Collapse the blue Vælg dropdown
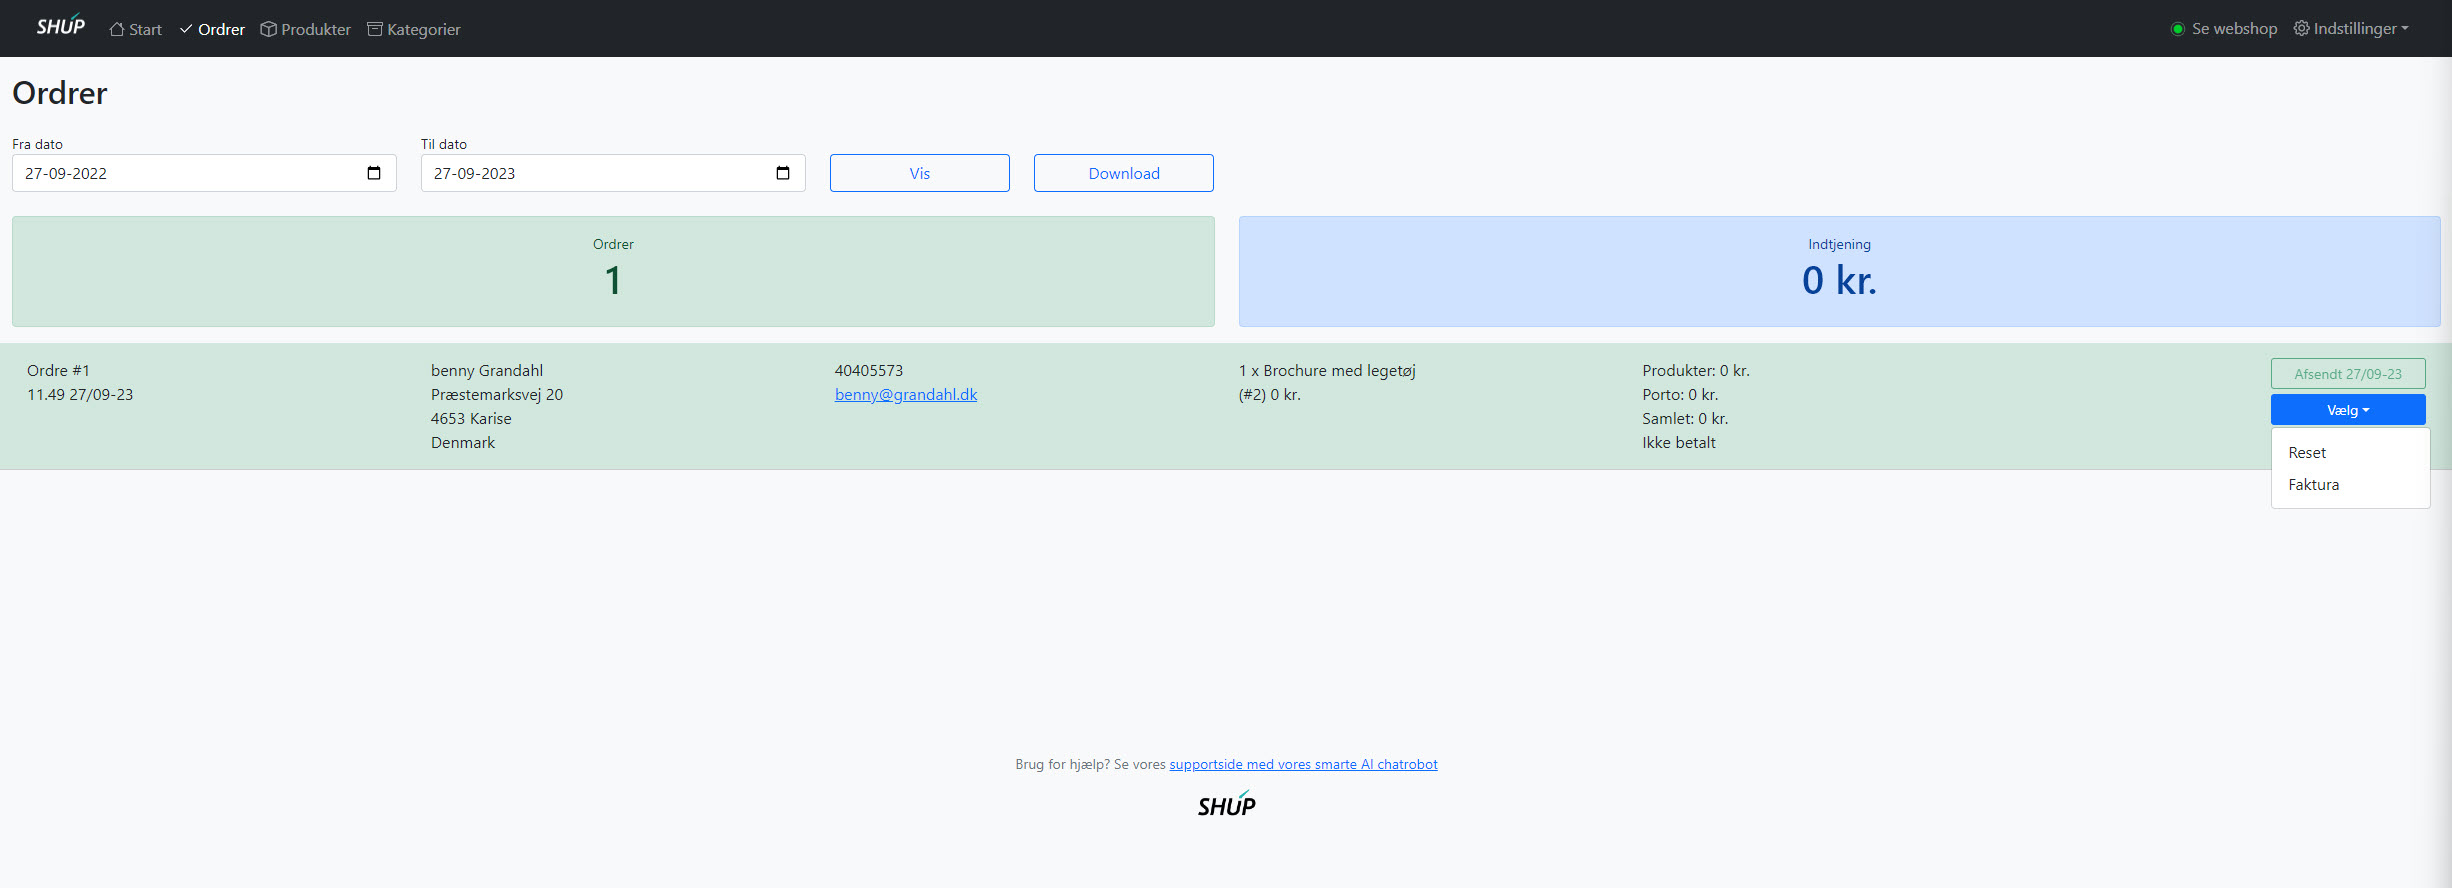The height and width of the screenshot is (888, 2452). click(x=2347, y=410)
